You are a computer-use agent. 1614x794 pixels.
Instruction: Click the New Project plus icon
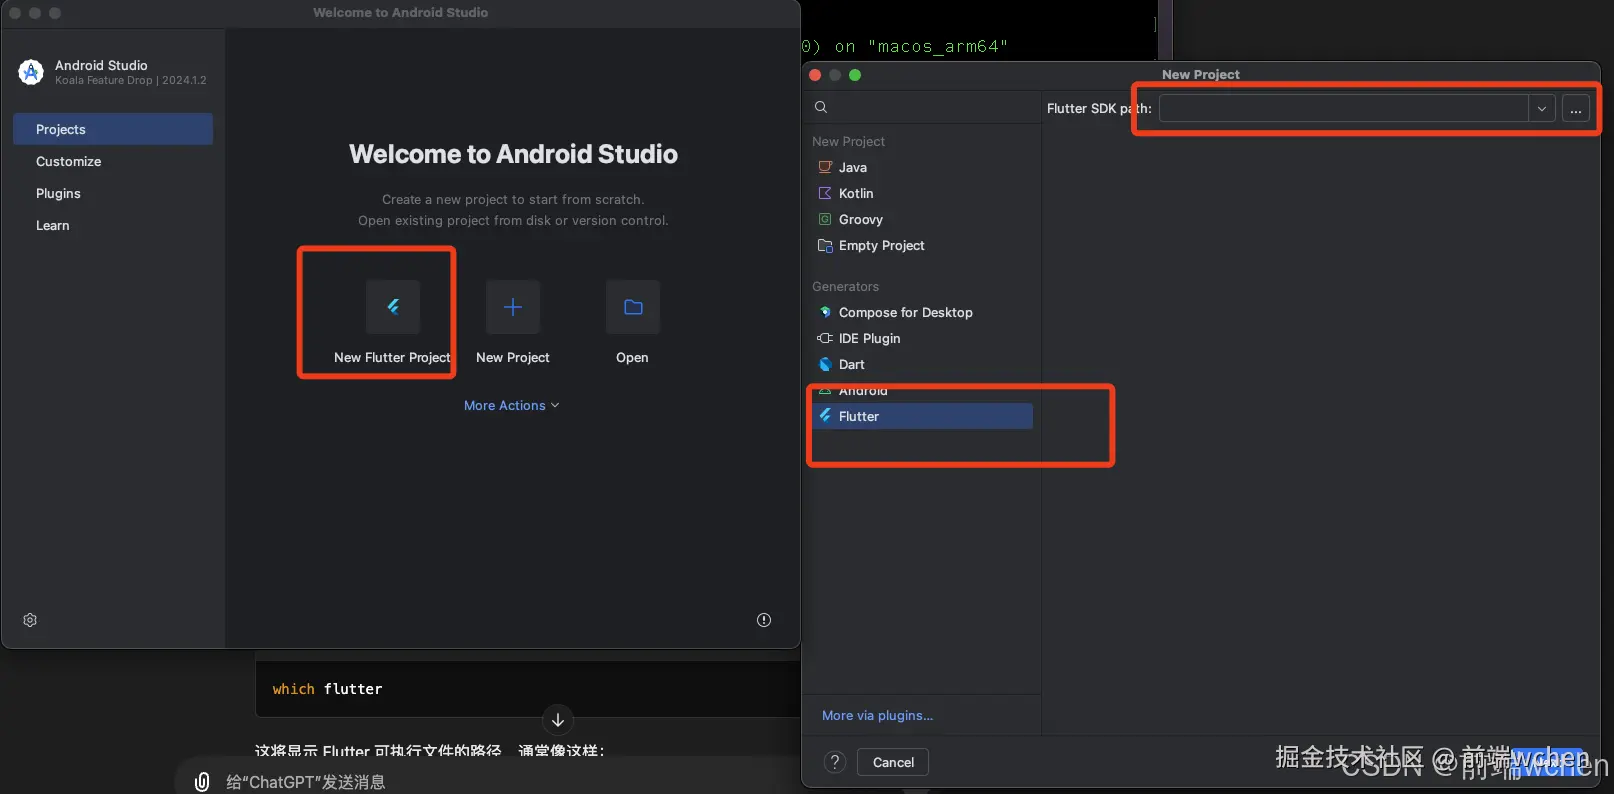click(513, 307)
